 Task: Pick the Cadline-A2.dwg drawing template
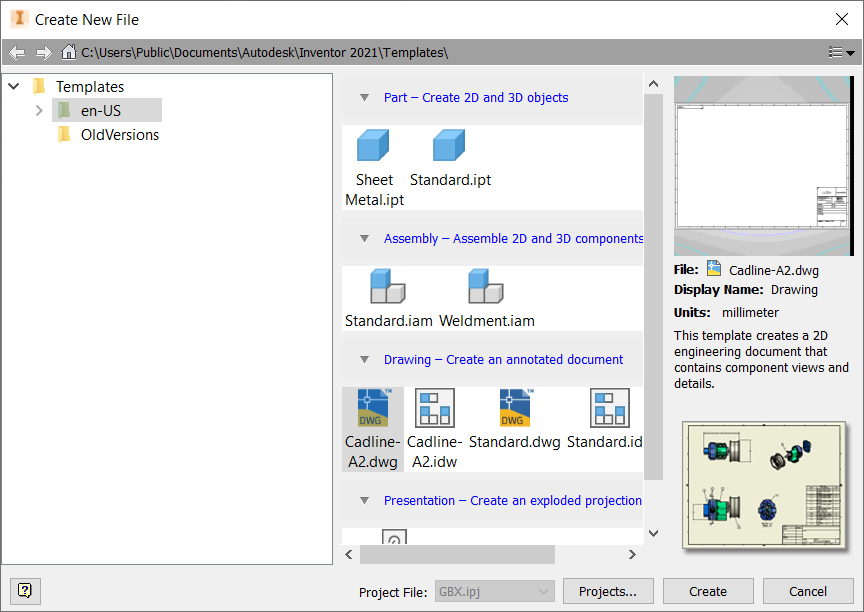point(372,408)
